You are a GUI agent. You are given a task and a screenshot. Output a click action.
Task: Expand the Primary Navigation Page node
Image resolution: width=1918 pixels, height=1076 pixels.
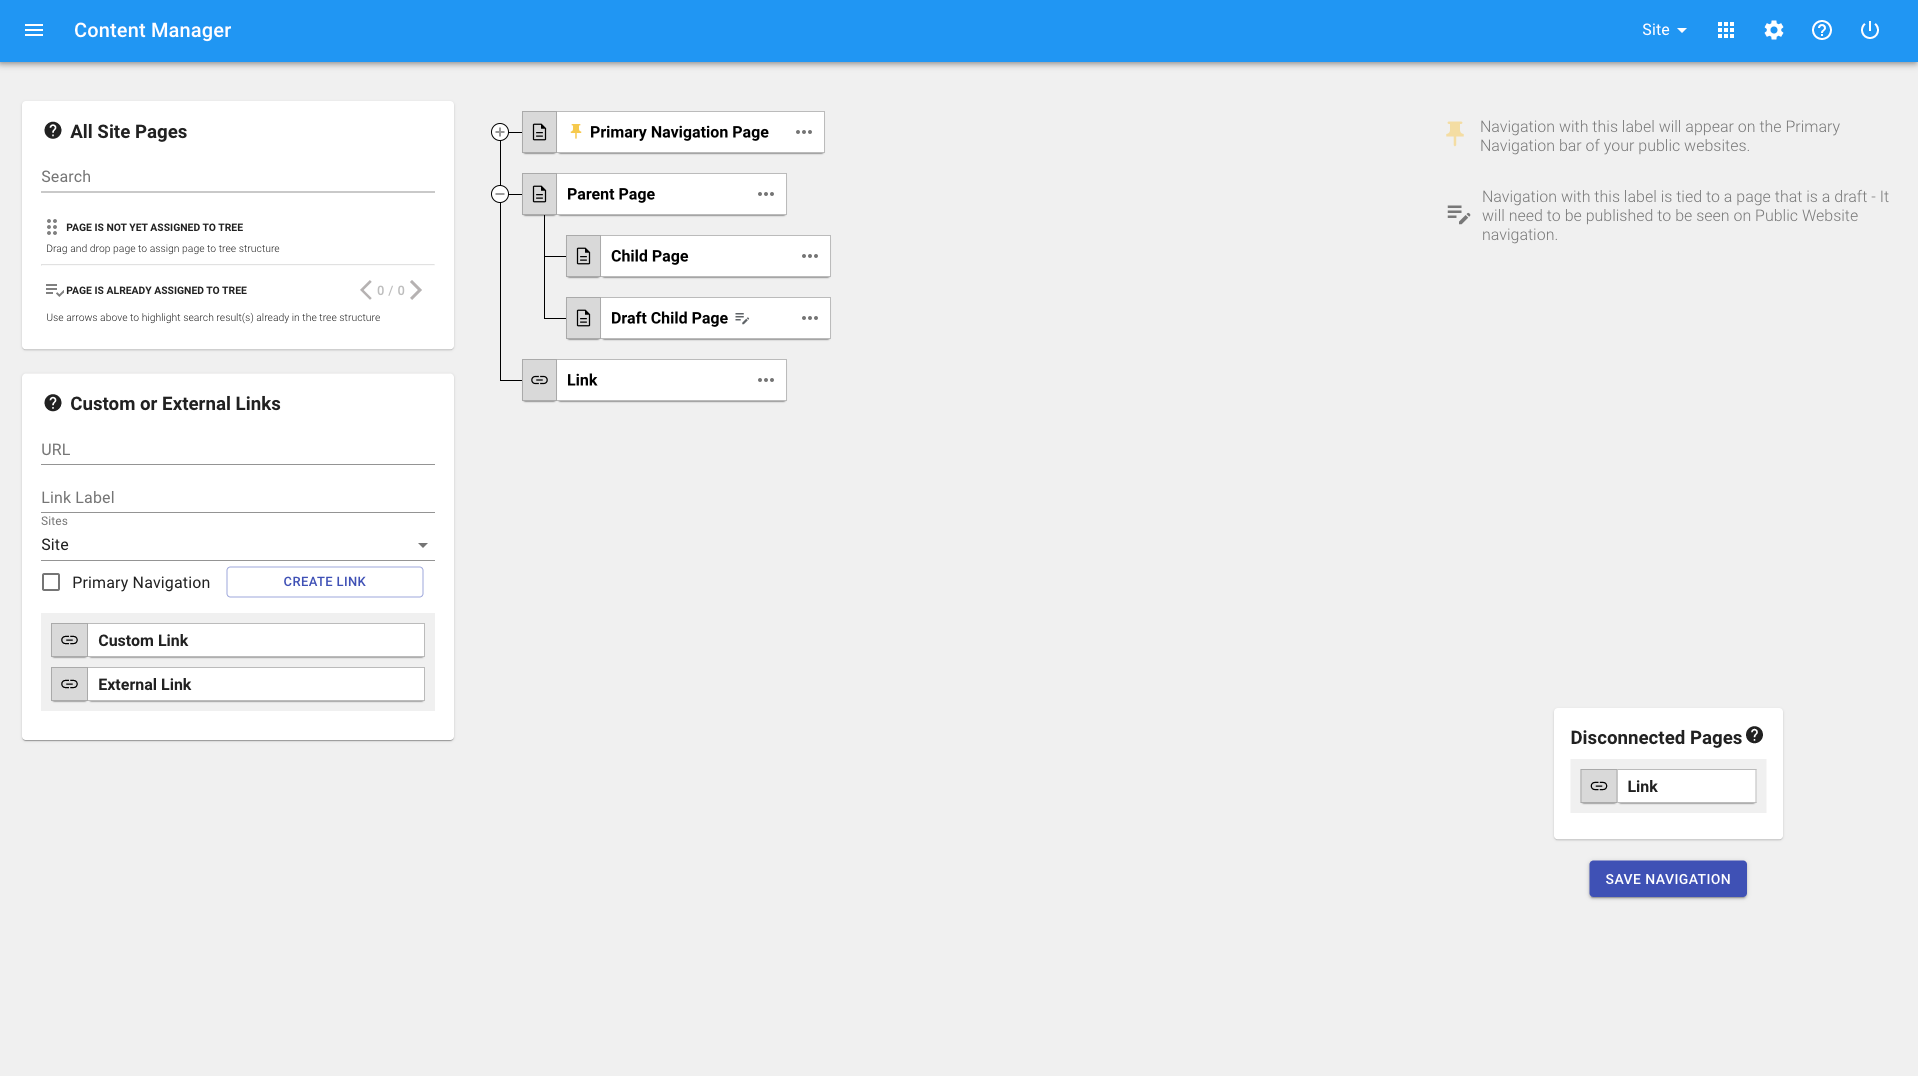[x=500, y=132]
